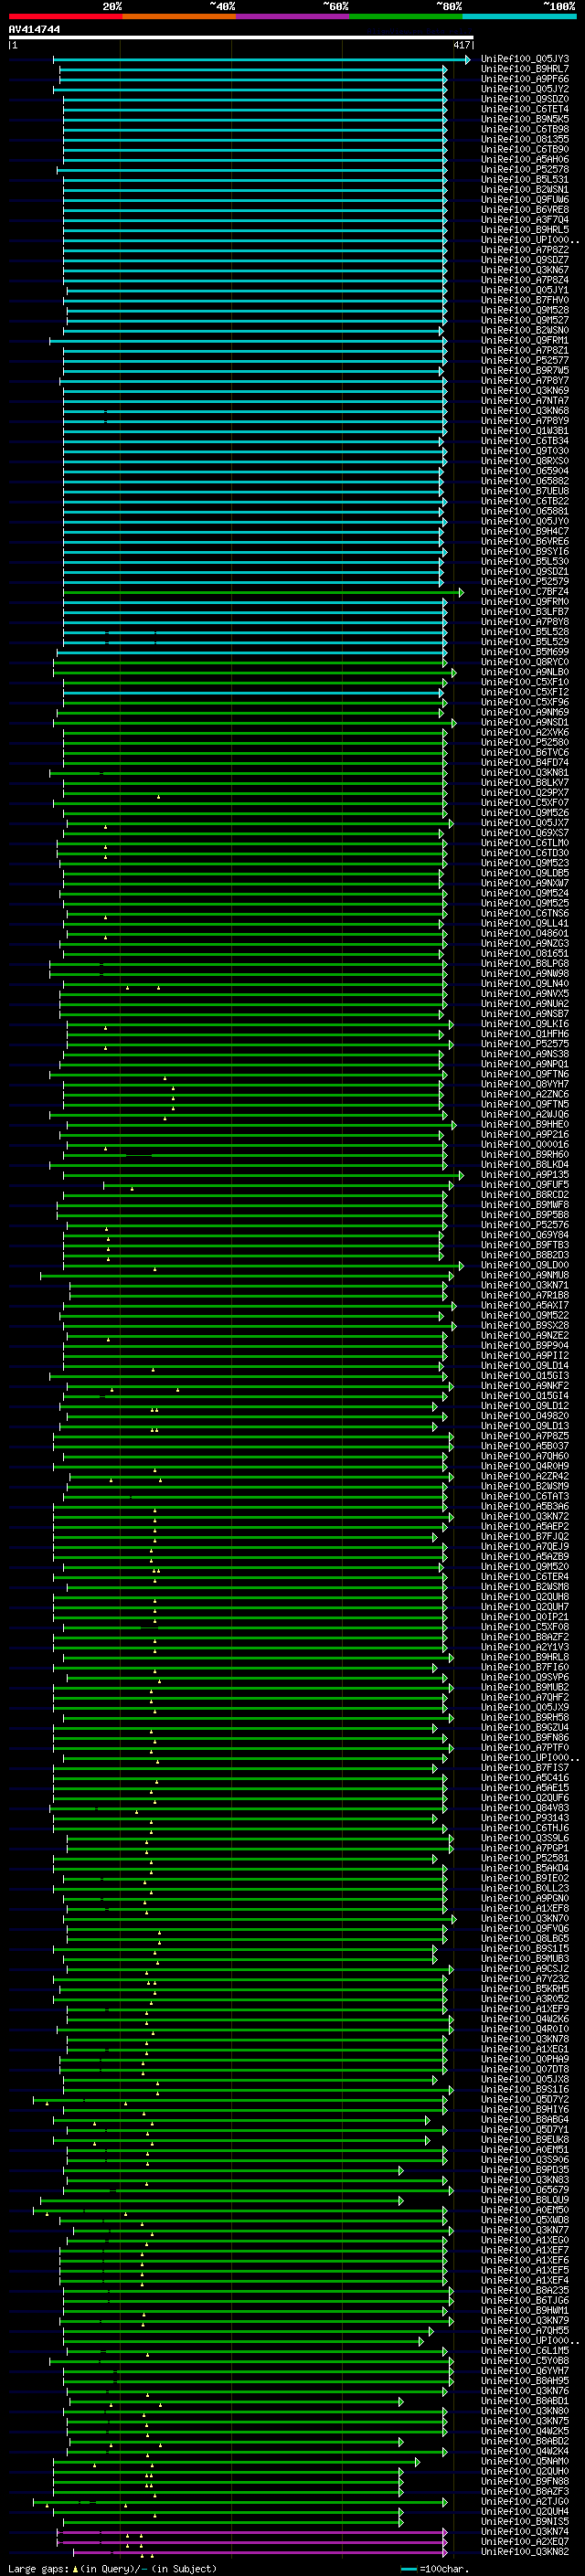Screen dimensions: 585x2576
Task: Select the UniRef100_A9NMU8 label
Action: coord(524,1276)
